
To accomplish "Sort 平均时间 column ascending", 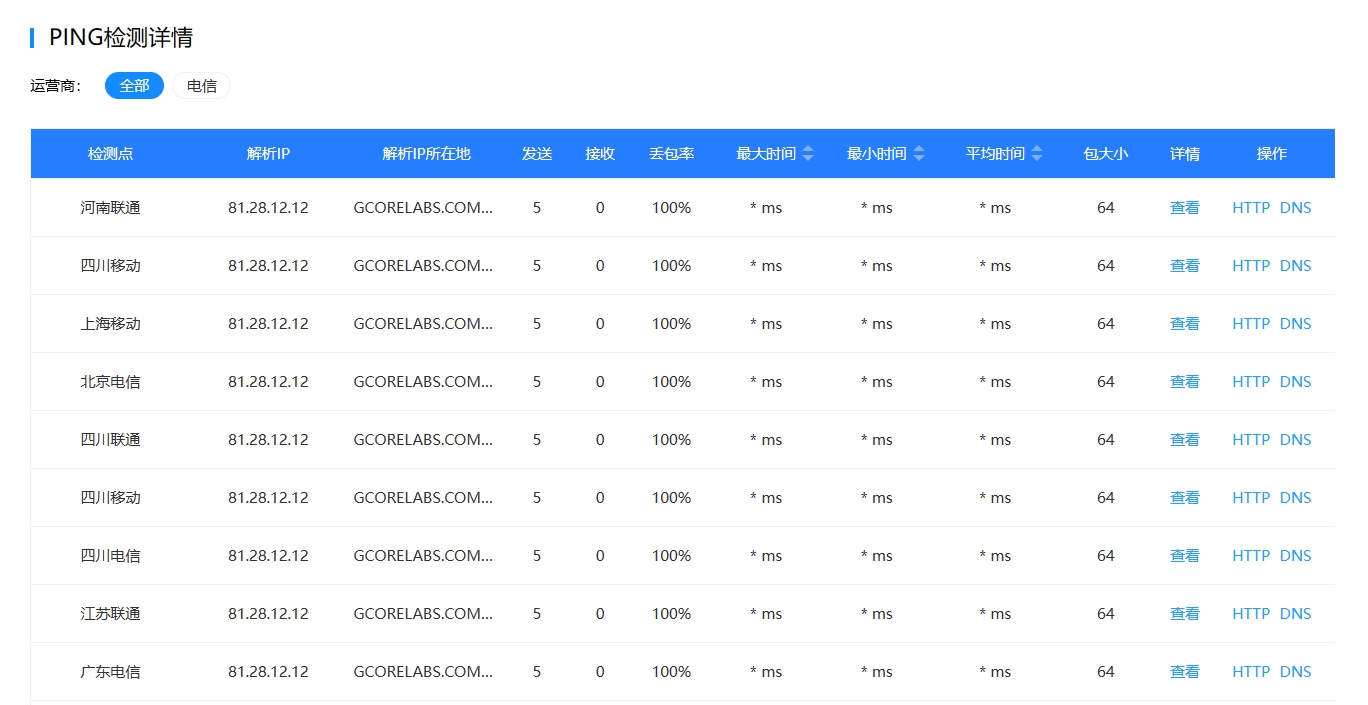I will (x=1037, y=148).
